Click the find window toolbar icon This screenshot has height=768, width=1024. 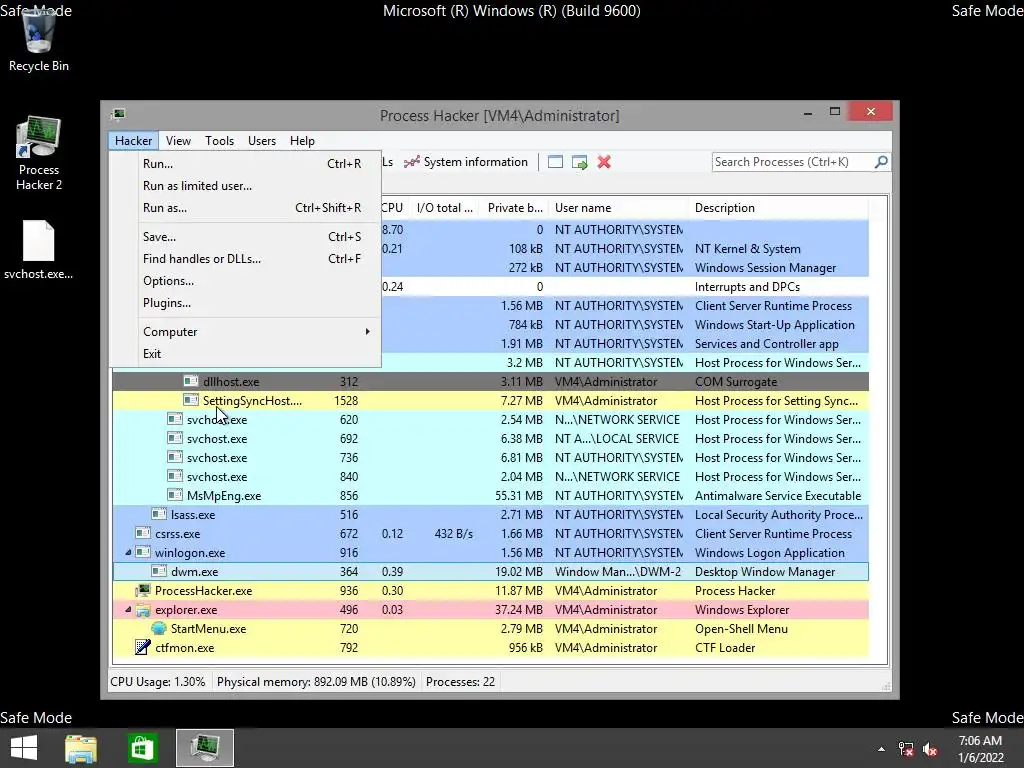click(x=555, y=162)
